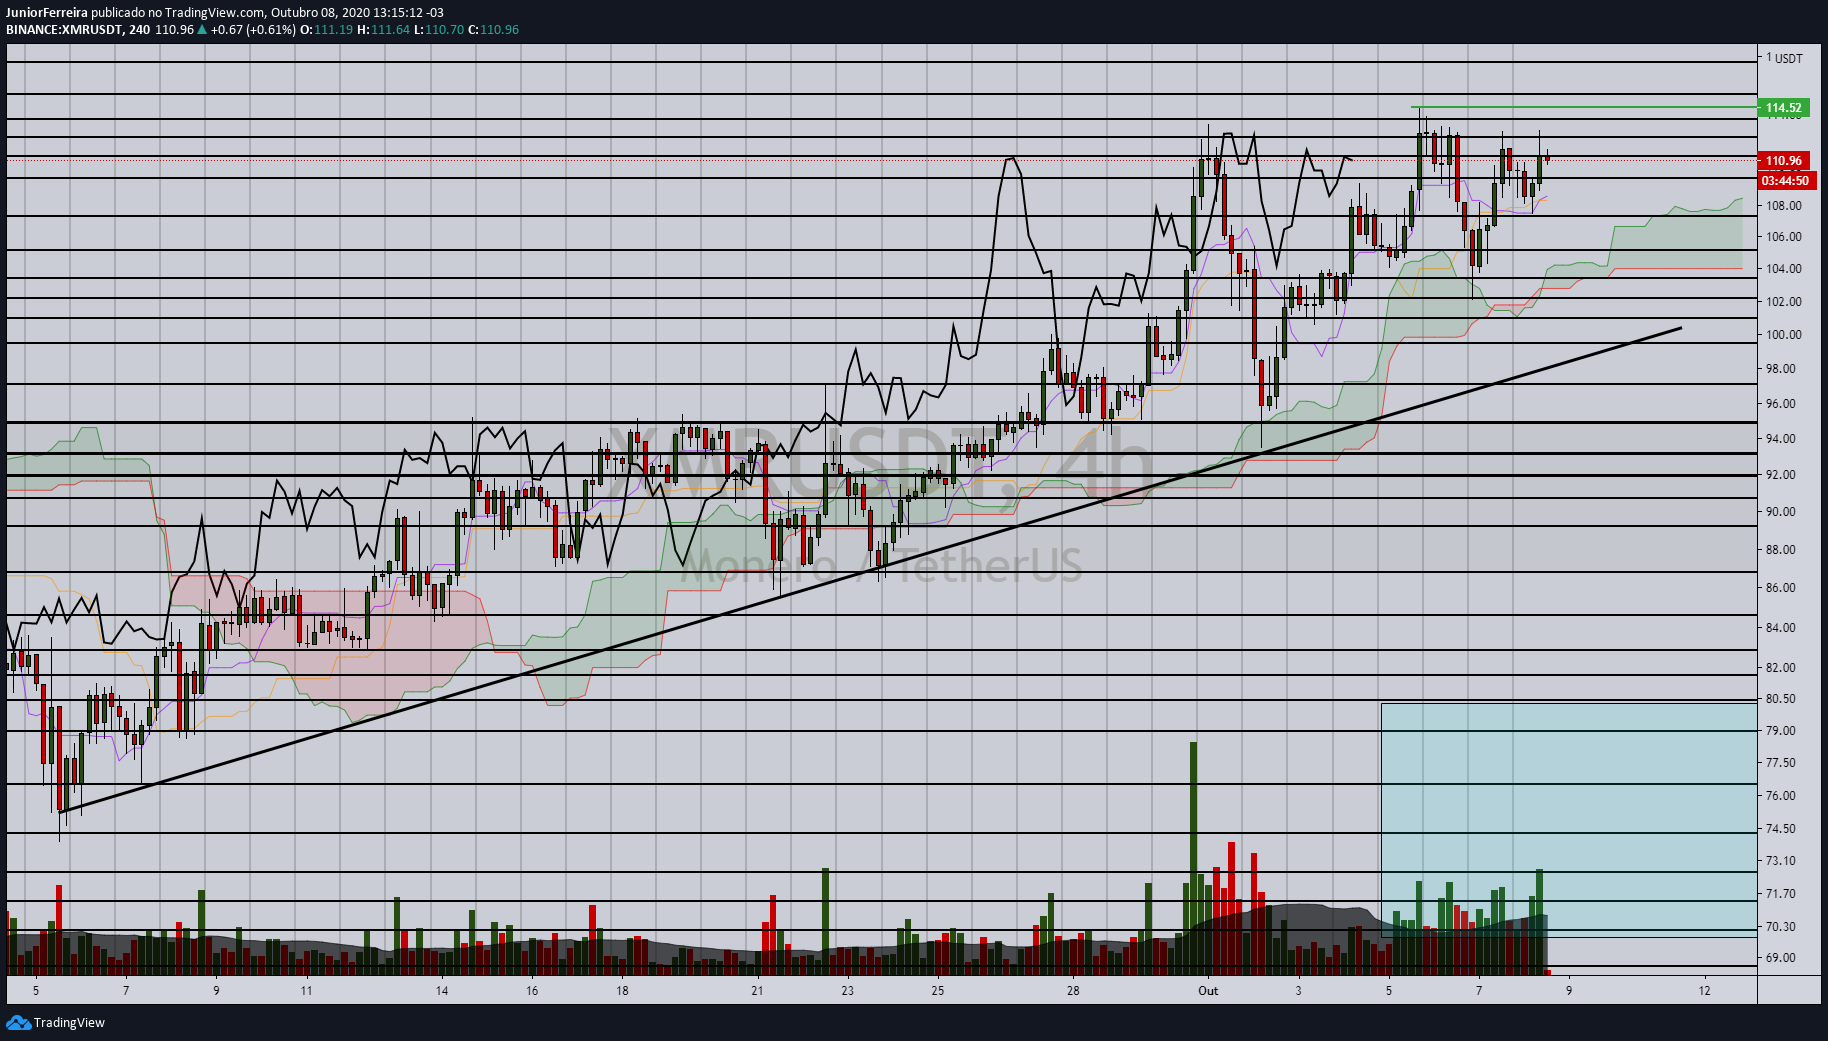The height and width of the screenshot is (1041, 1828).
Task: Click the 240 timeframe interval text
Action: point(140,29)
